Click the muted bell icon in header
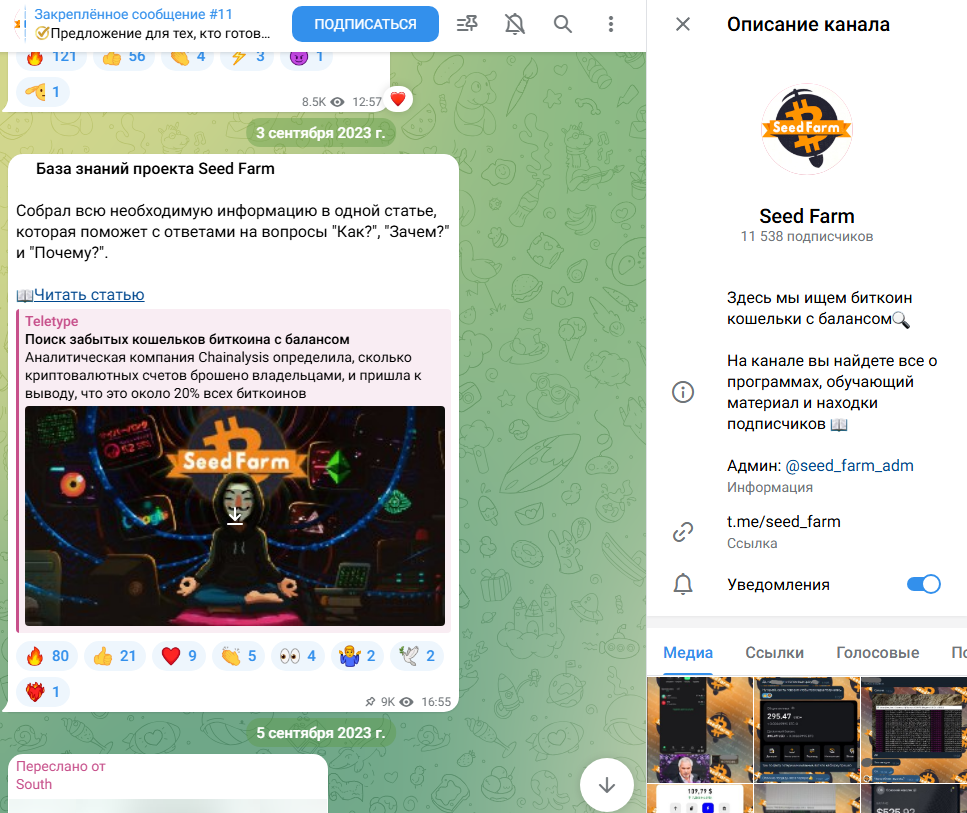Screen dimensions: 967x813 click(x=514, y=24)
